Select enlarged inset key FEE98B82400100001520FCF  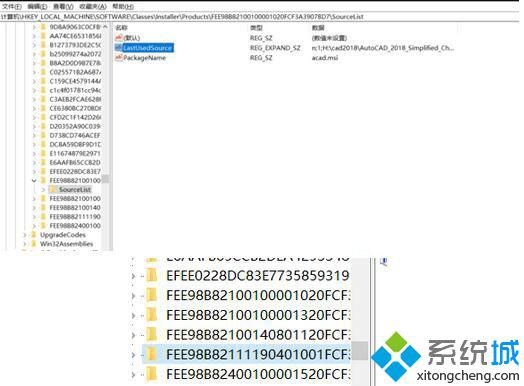click(x=258, y=374)
